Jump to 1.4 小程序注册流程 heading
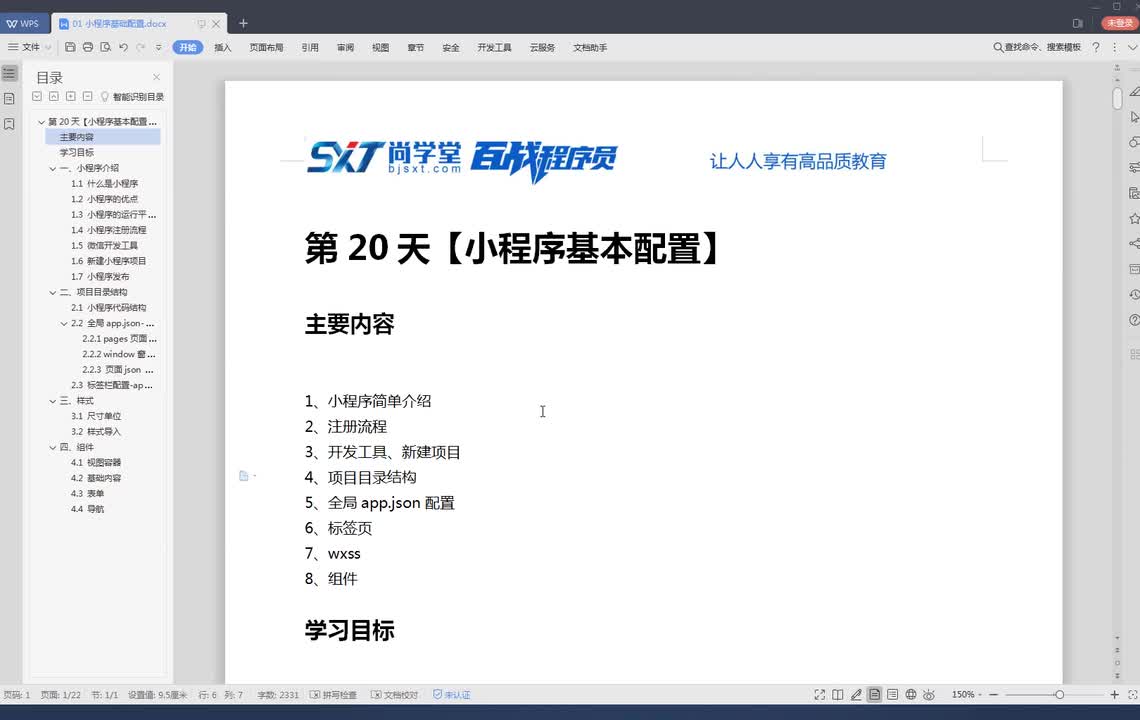The width and height of the screenshot is (1140, 720). (x=108, y=230)
